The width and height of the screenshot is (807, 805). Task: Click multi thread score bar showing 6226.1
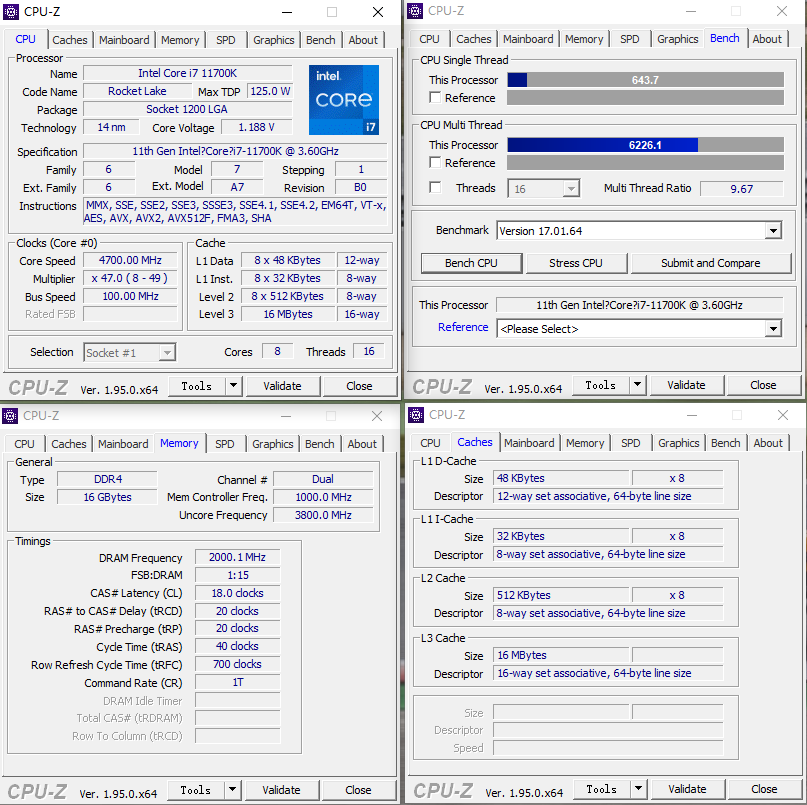(x=645, y=145)
